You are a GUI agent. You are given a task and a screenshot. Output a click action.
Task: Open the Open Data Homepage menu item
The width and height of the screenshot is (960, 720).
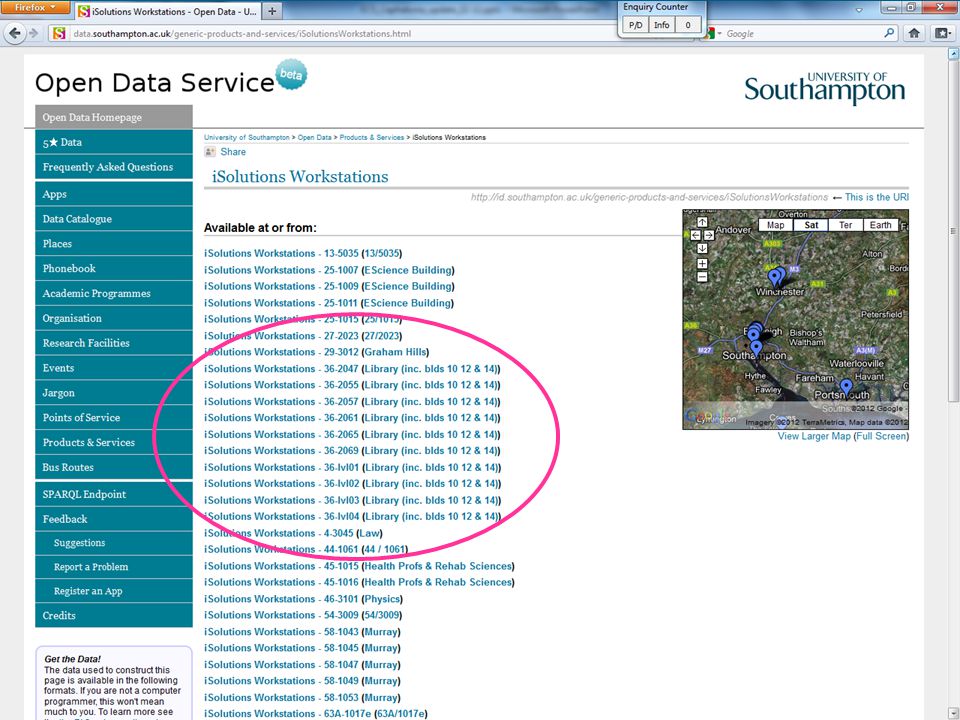tap(114, 117)
